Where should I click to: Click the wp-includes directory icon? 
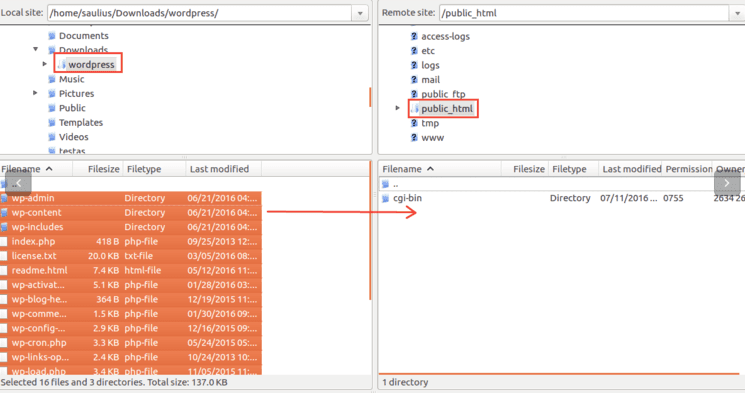click(x=4, y=227)
